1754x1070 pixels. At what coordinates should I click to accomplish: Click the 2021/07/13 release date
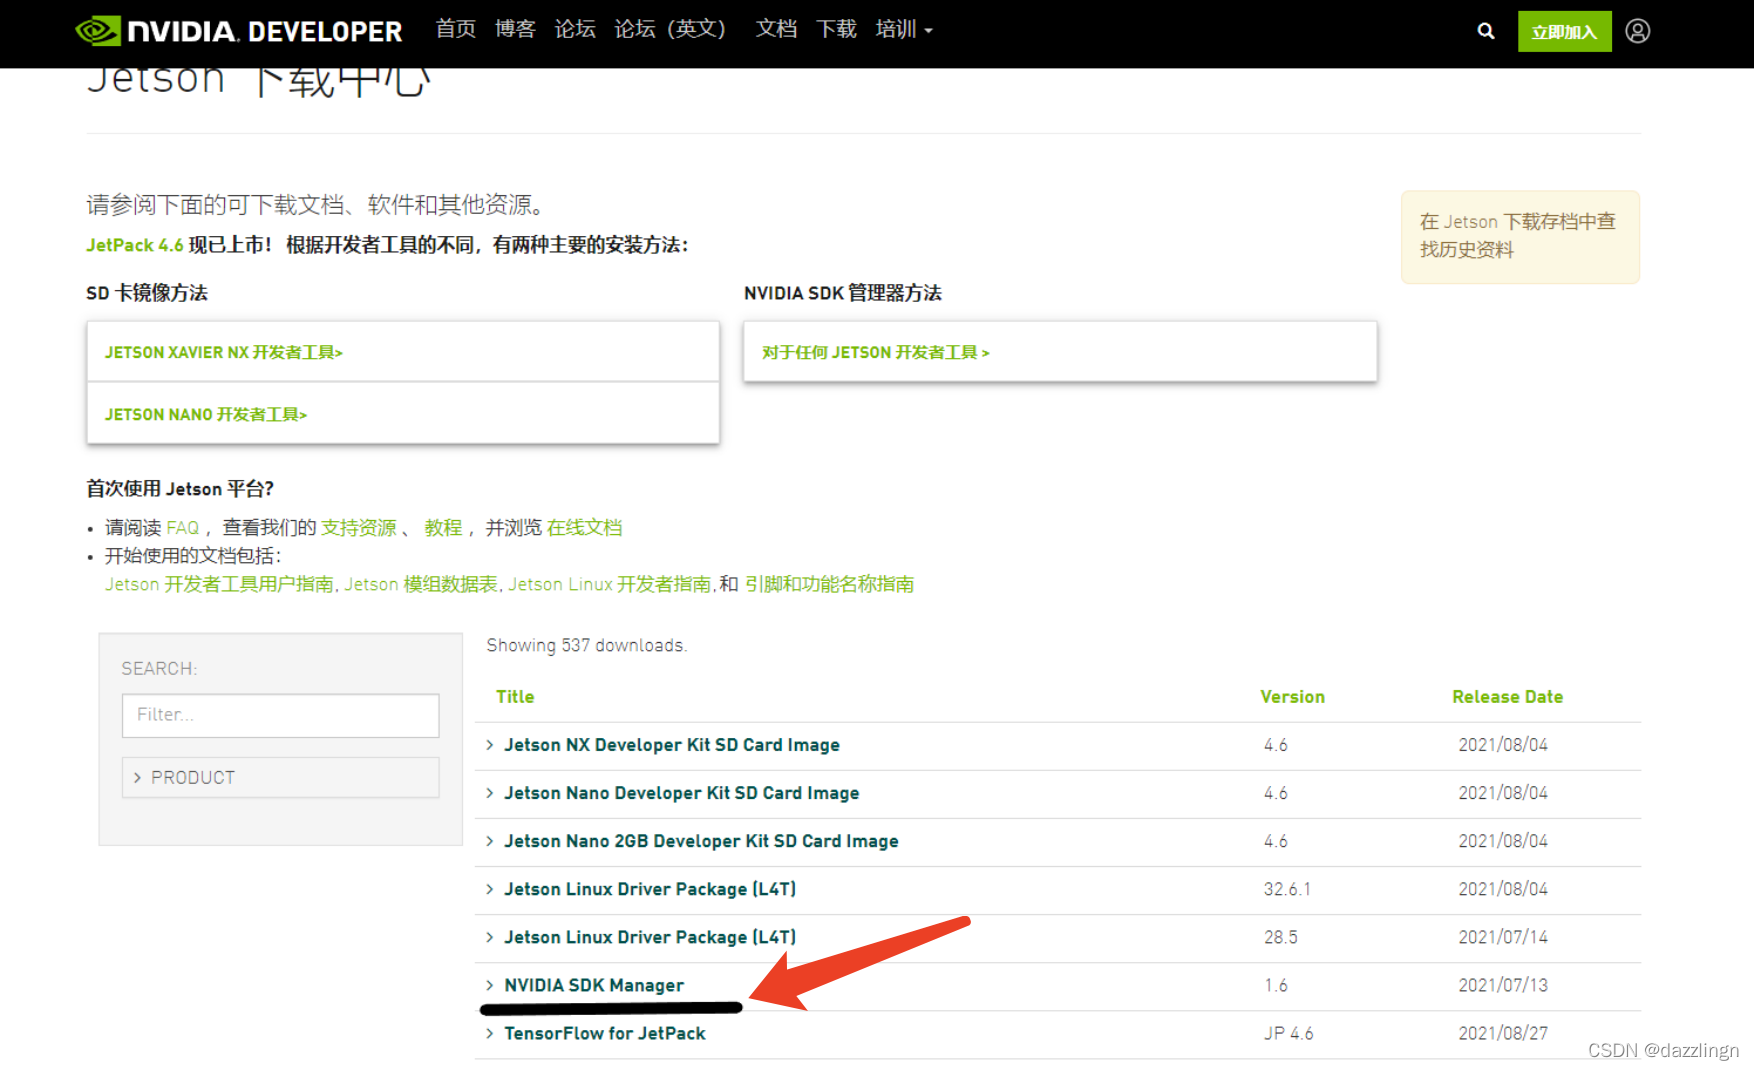1503,985
